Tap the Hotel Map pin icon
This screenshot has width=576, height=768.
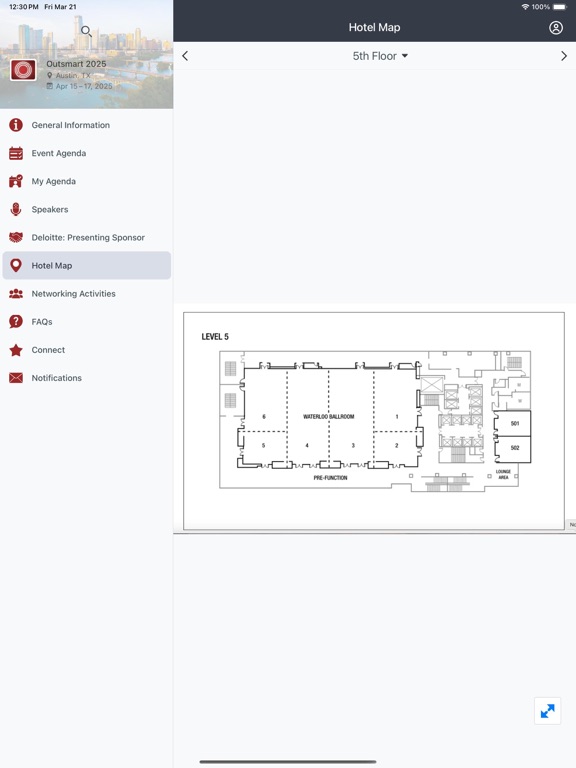point(16,265)
